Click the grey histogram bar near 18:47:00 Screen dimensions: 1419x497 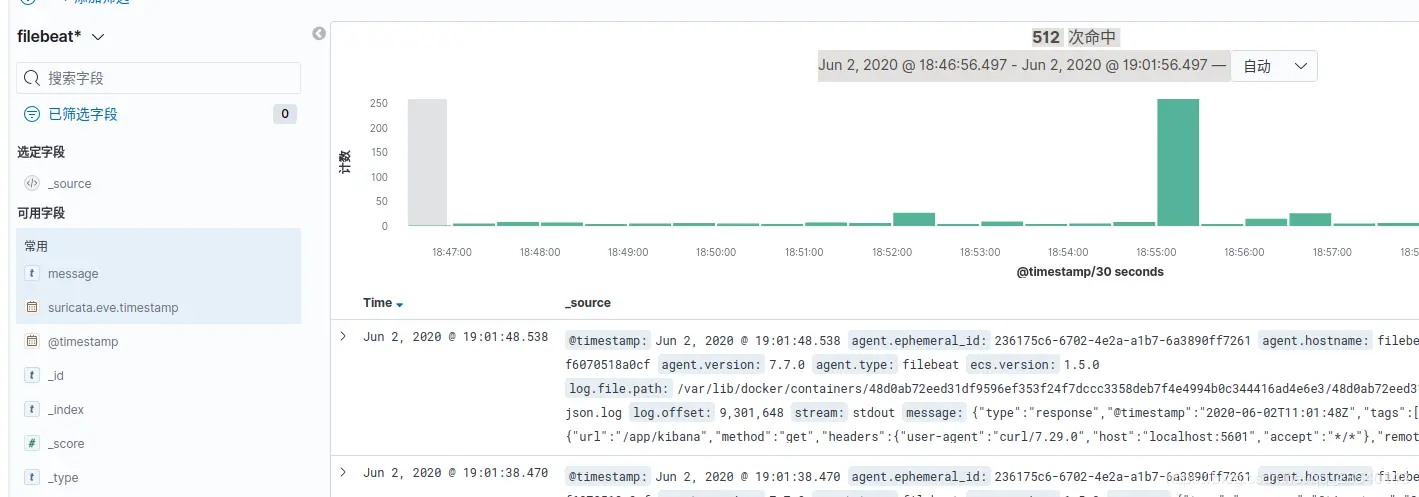[x=427, y=162]
